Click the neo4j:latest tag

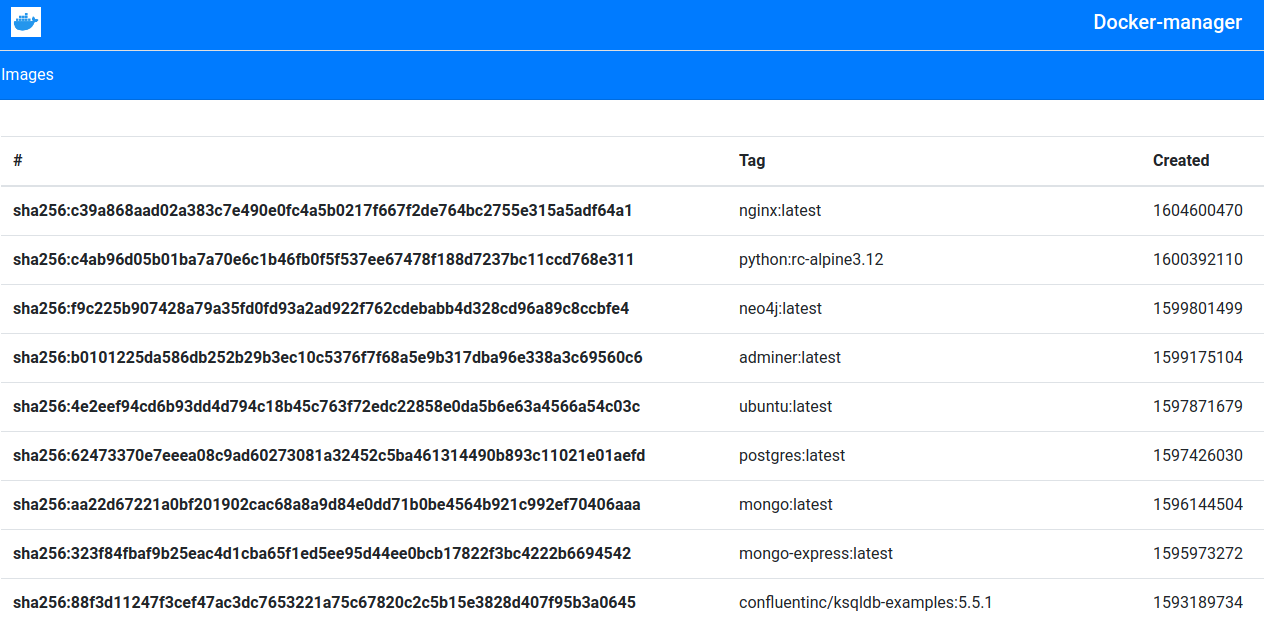(780, 308)
